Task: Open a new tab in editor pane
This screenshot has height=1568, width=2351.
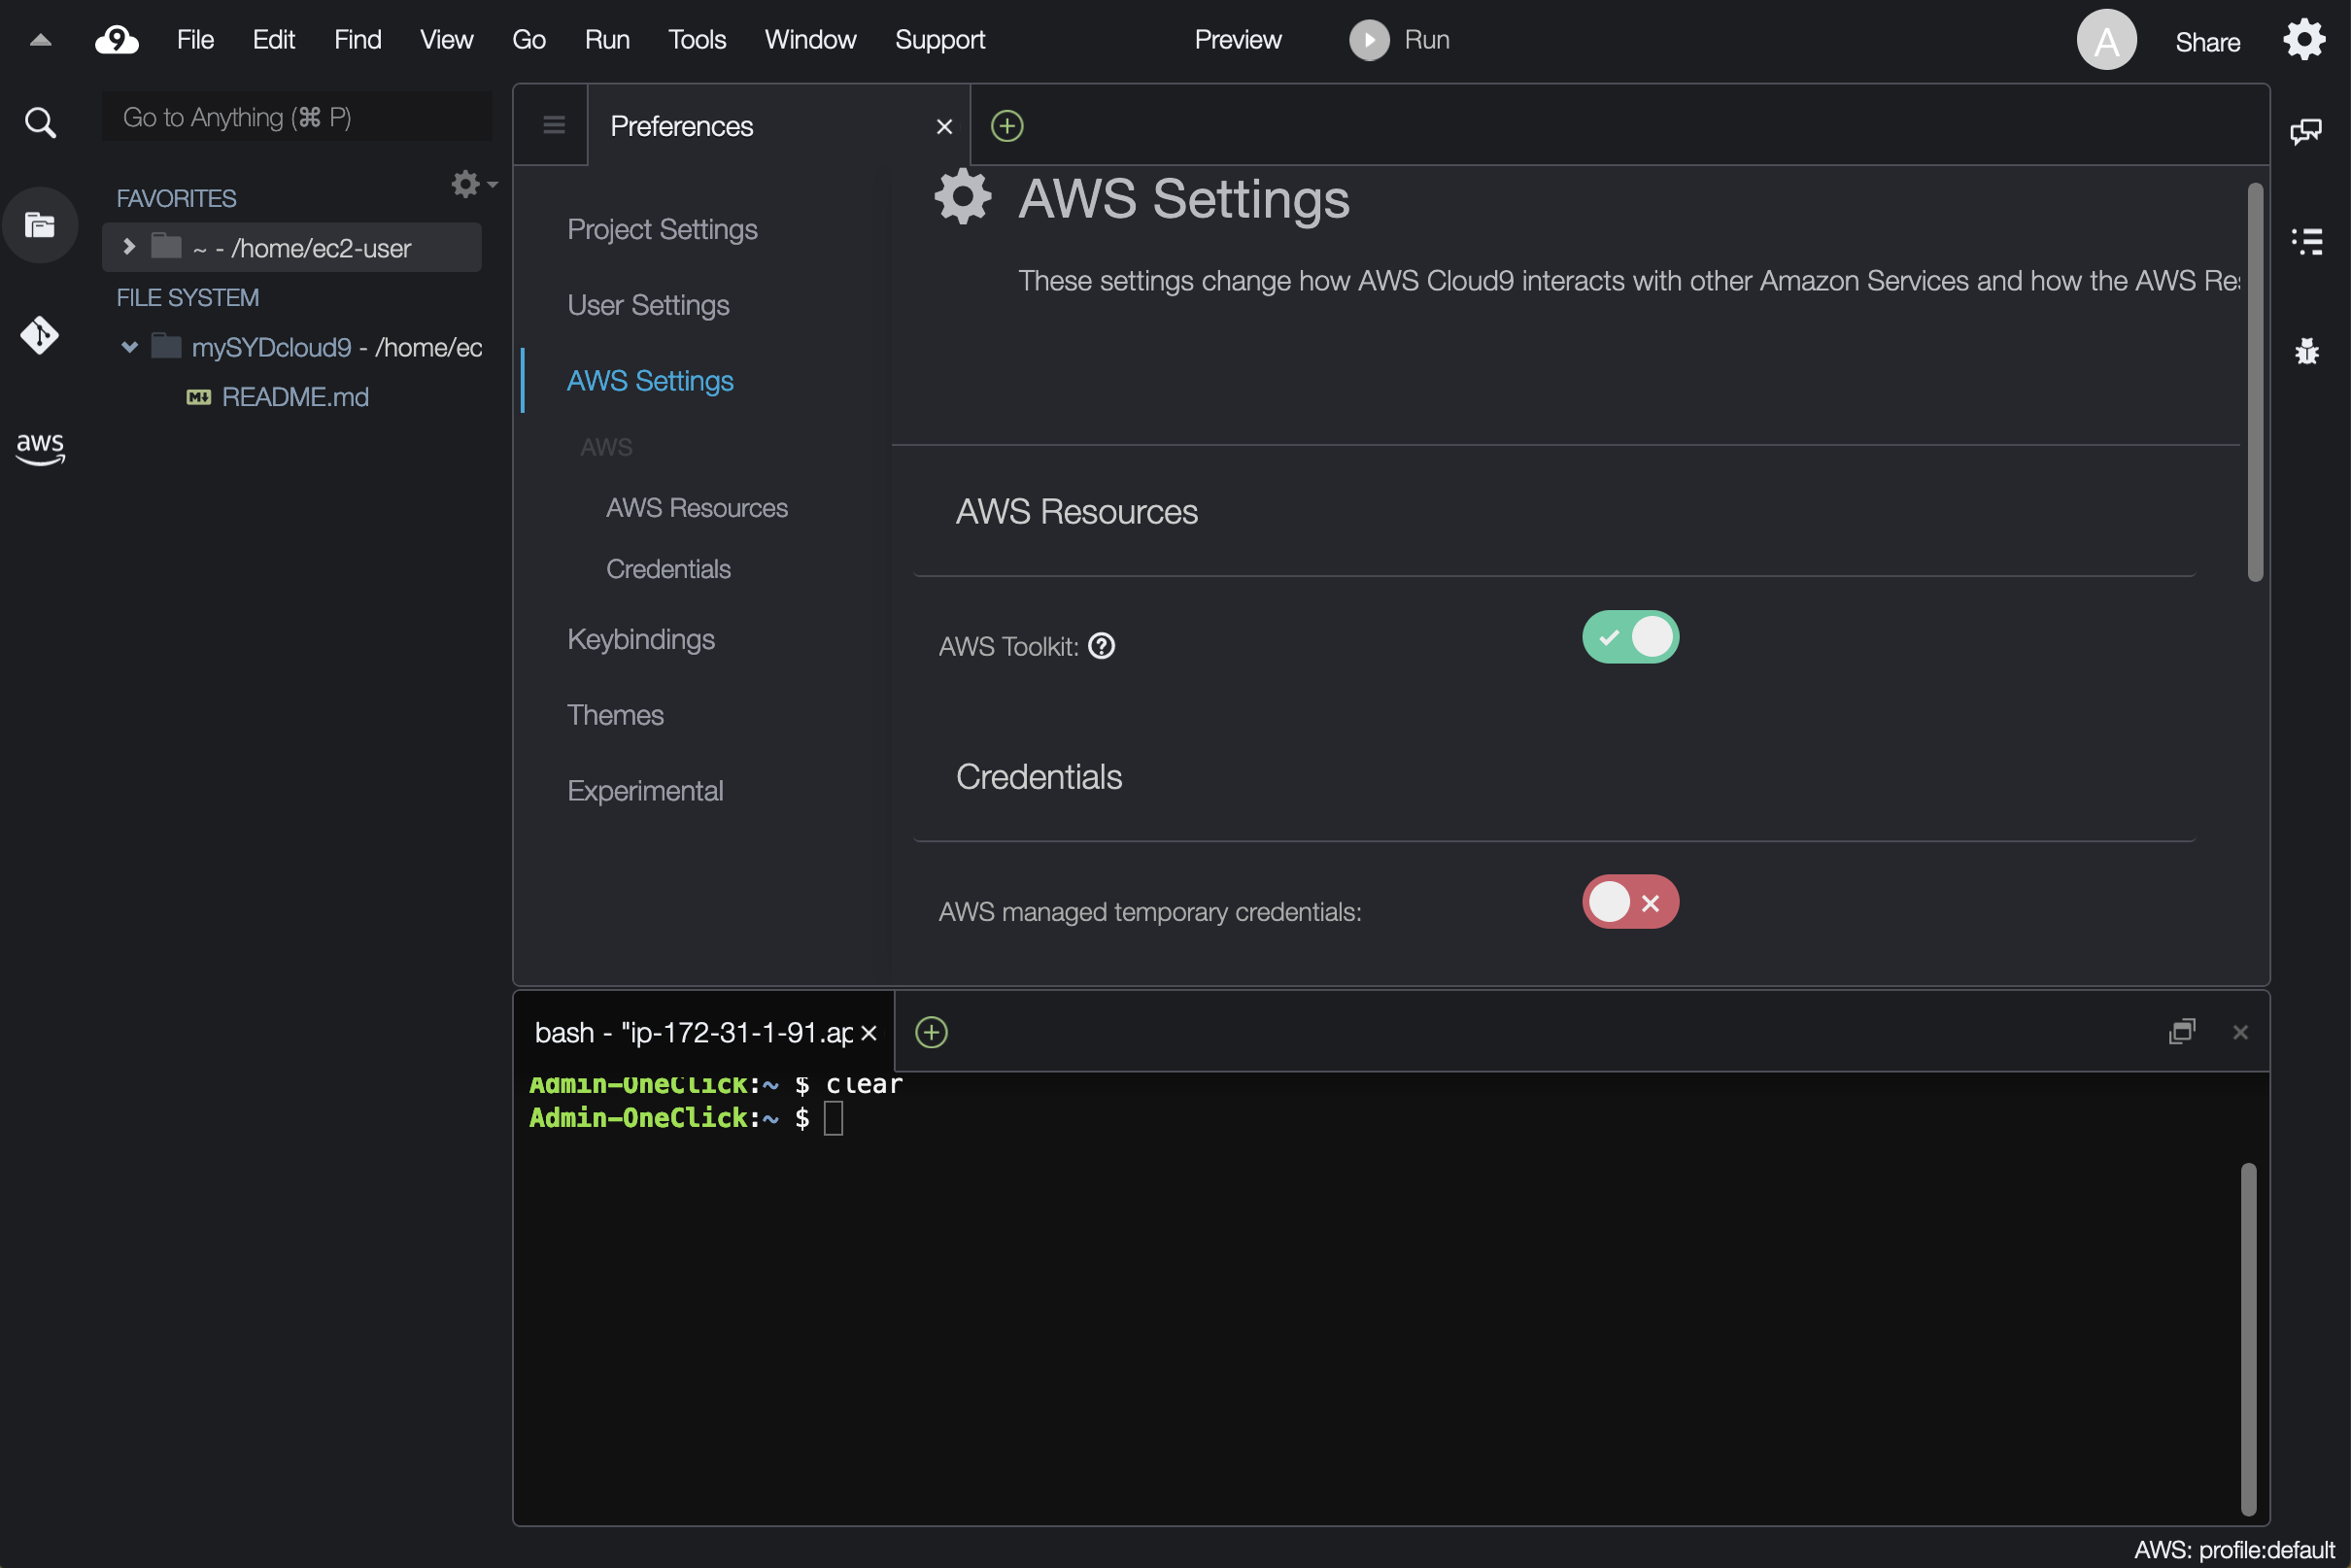Action: click(x=1006, y=126)
